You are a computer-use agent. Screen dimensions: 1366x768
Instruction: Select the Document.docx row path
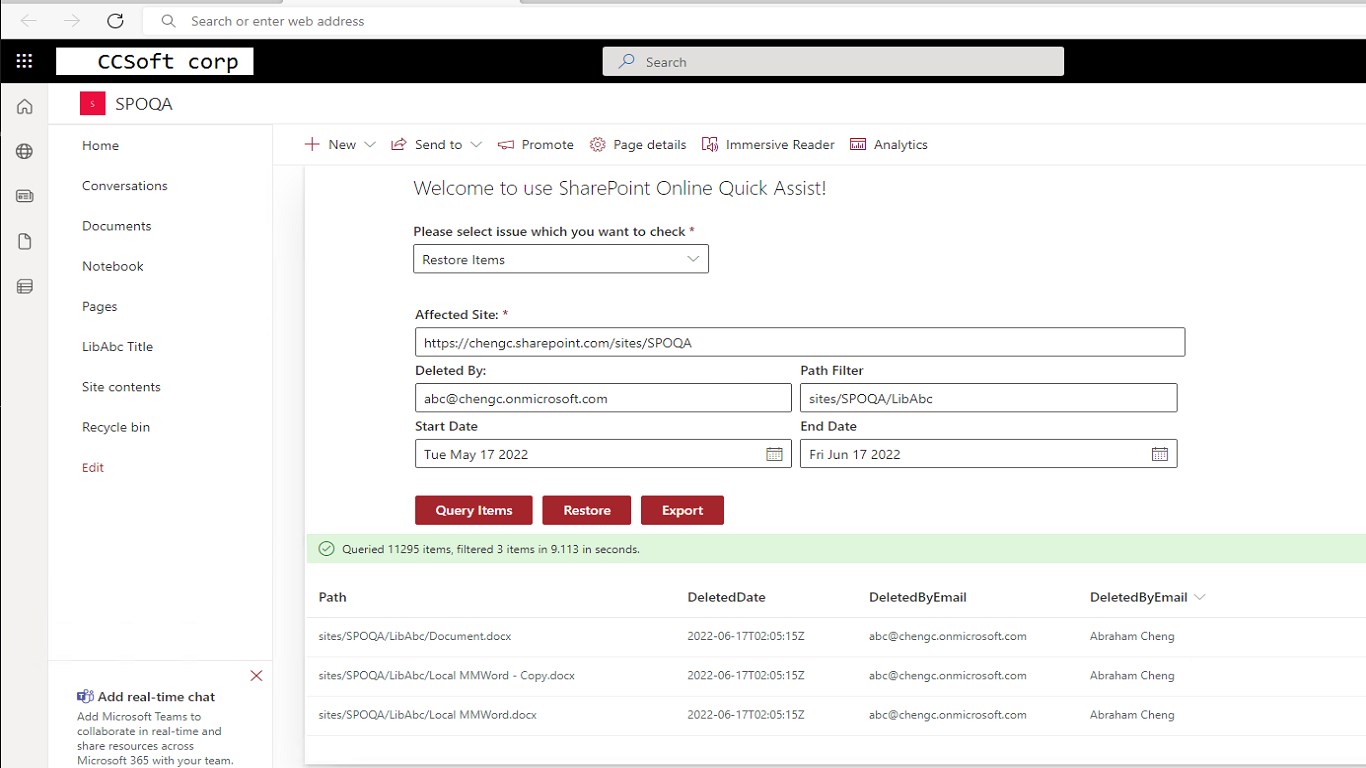click(415, 636)
